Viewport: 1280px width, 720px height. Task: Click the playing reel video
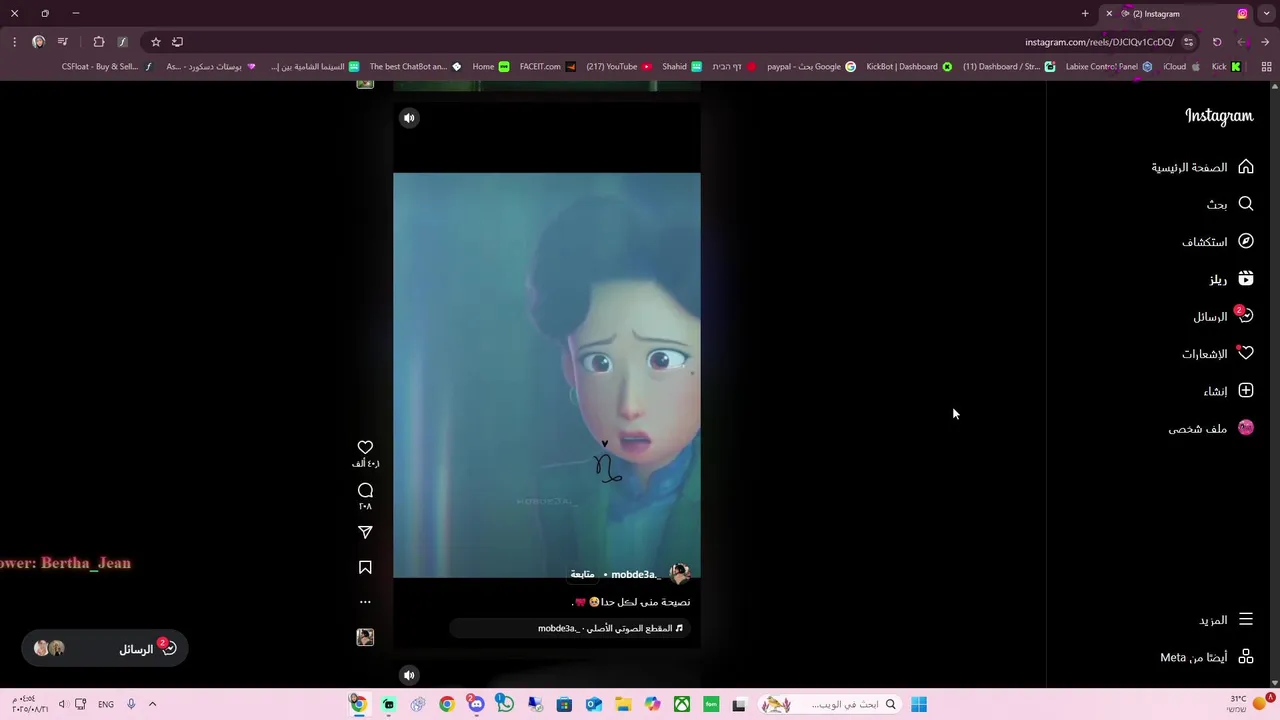click(547, 375)
